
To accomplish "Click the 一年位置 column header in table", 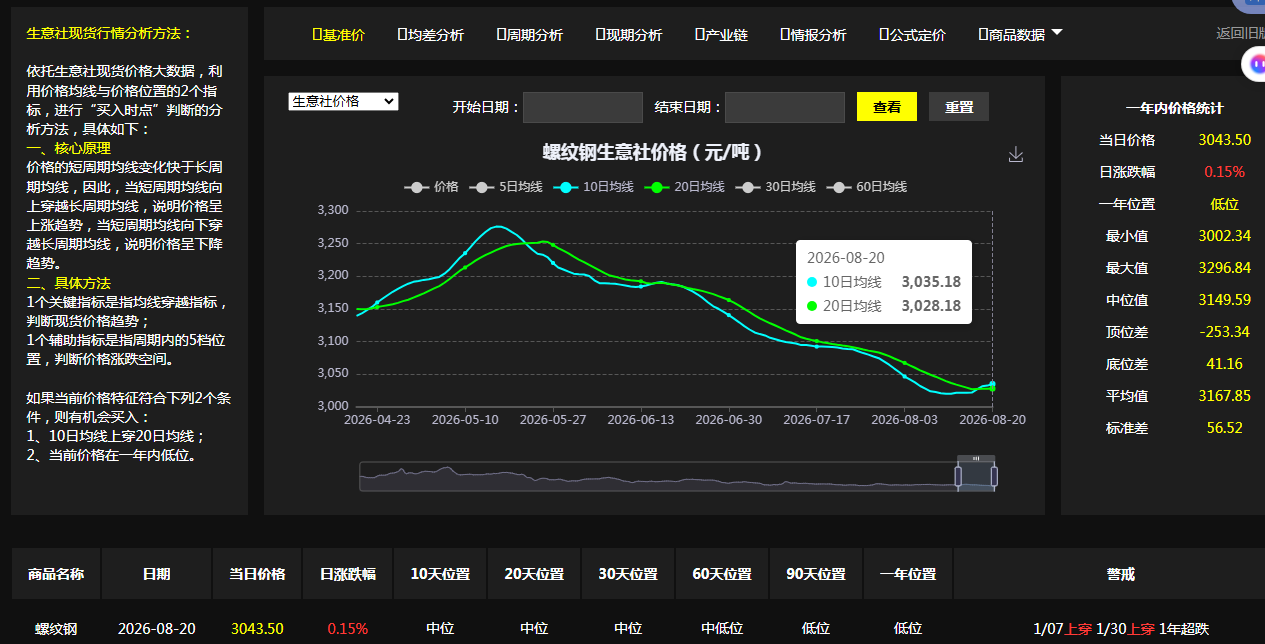I will click(908, 574).
